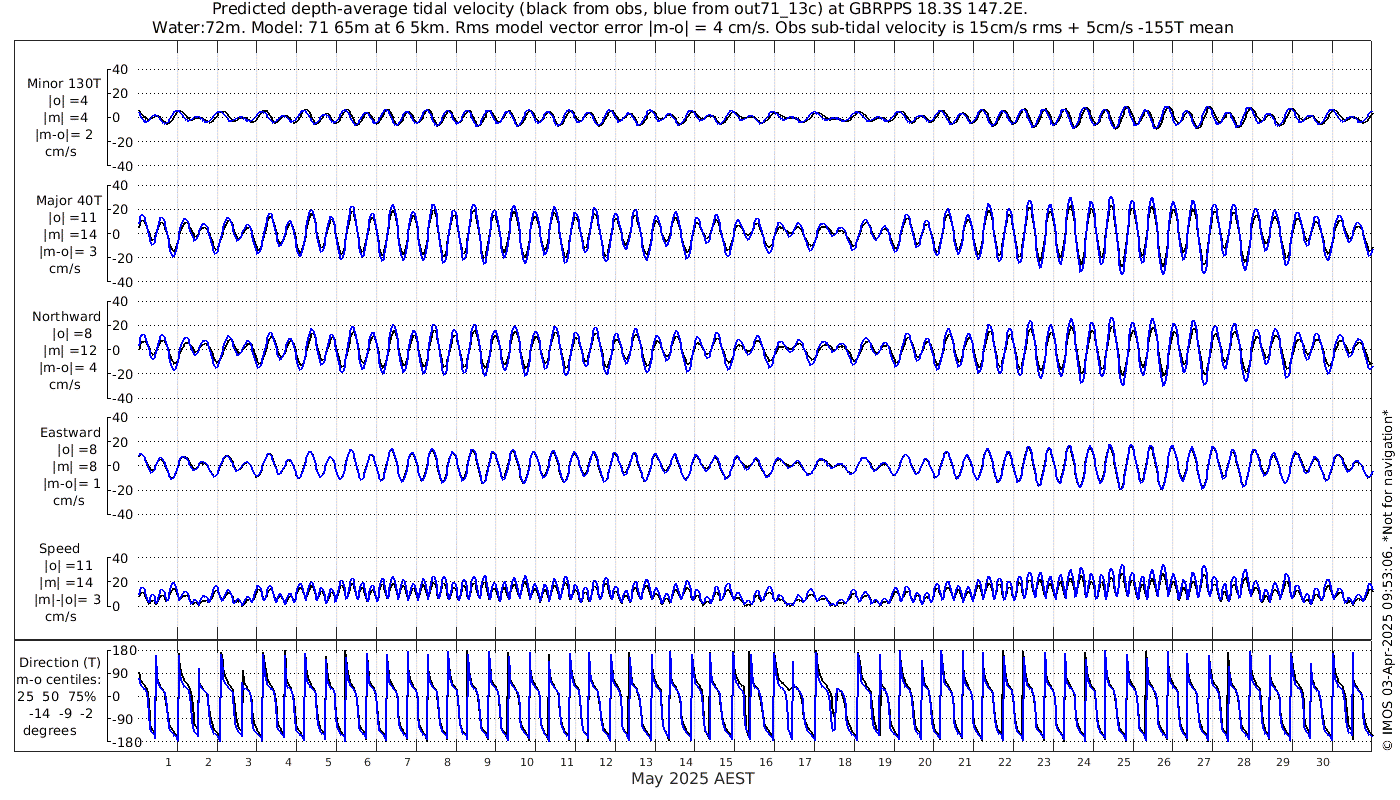Image resolution: width=1400 pixels, height=800 pixels.
Task: Click the "40" tick on the Minor 130T axis
Action: pos(122,70)
